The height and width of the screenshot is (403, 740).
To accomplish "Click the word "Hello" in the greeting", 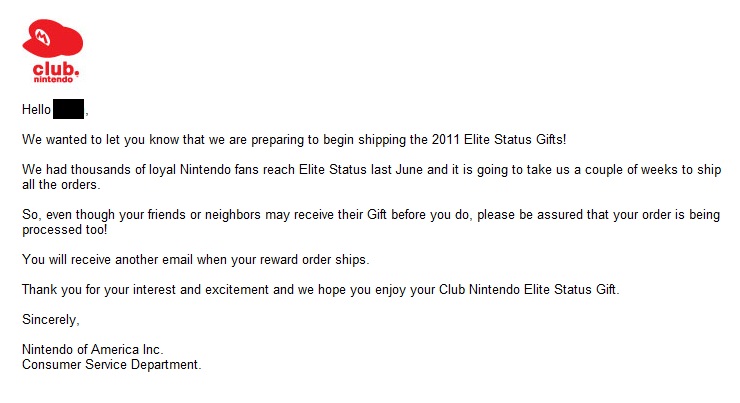I will tap(36, 109).
